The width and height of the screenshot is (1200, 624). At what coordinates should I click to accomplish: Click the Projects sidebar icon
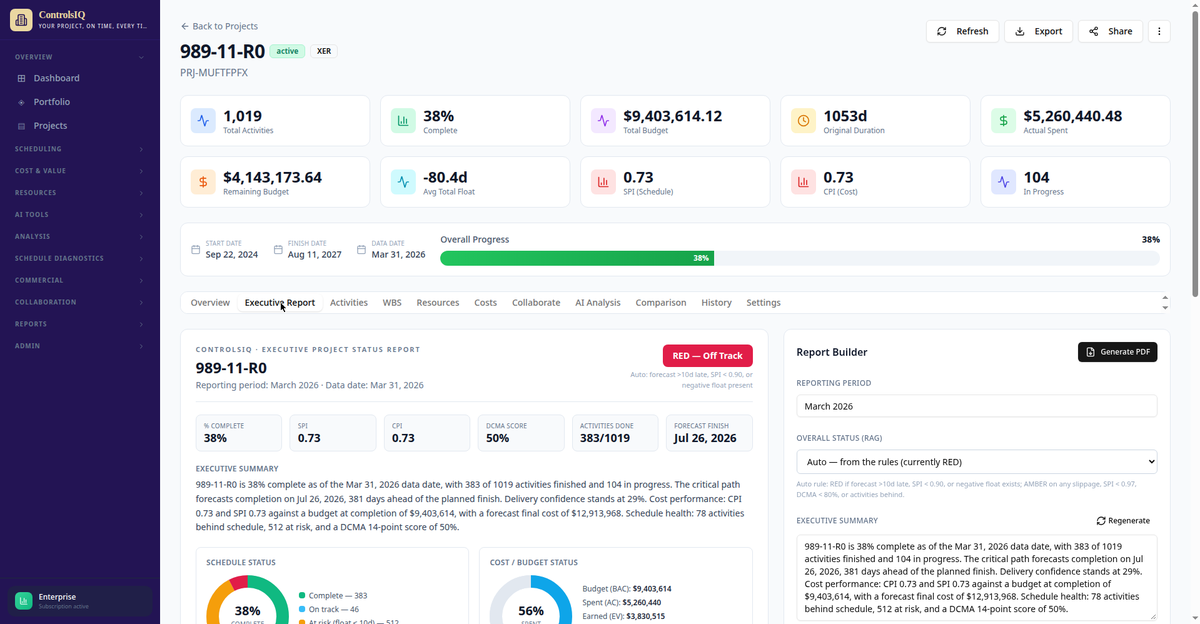(x=22, y=126)
